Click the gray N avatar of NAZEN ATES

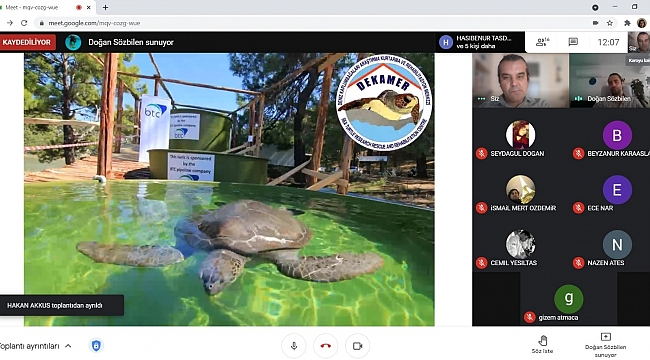click(617, 244)
